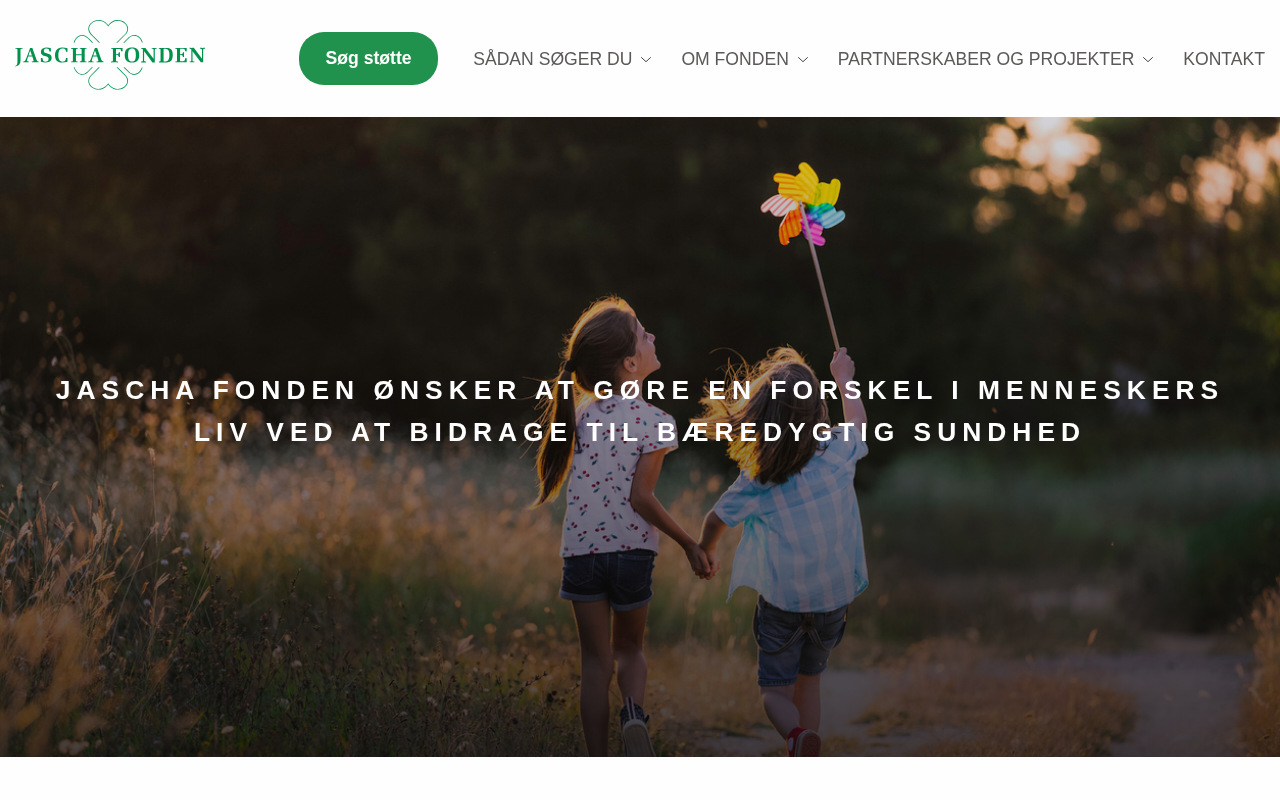
Task: Open PARTNERSKABER OG PROJEKTER menu item
Action: coord(986,59)
